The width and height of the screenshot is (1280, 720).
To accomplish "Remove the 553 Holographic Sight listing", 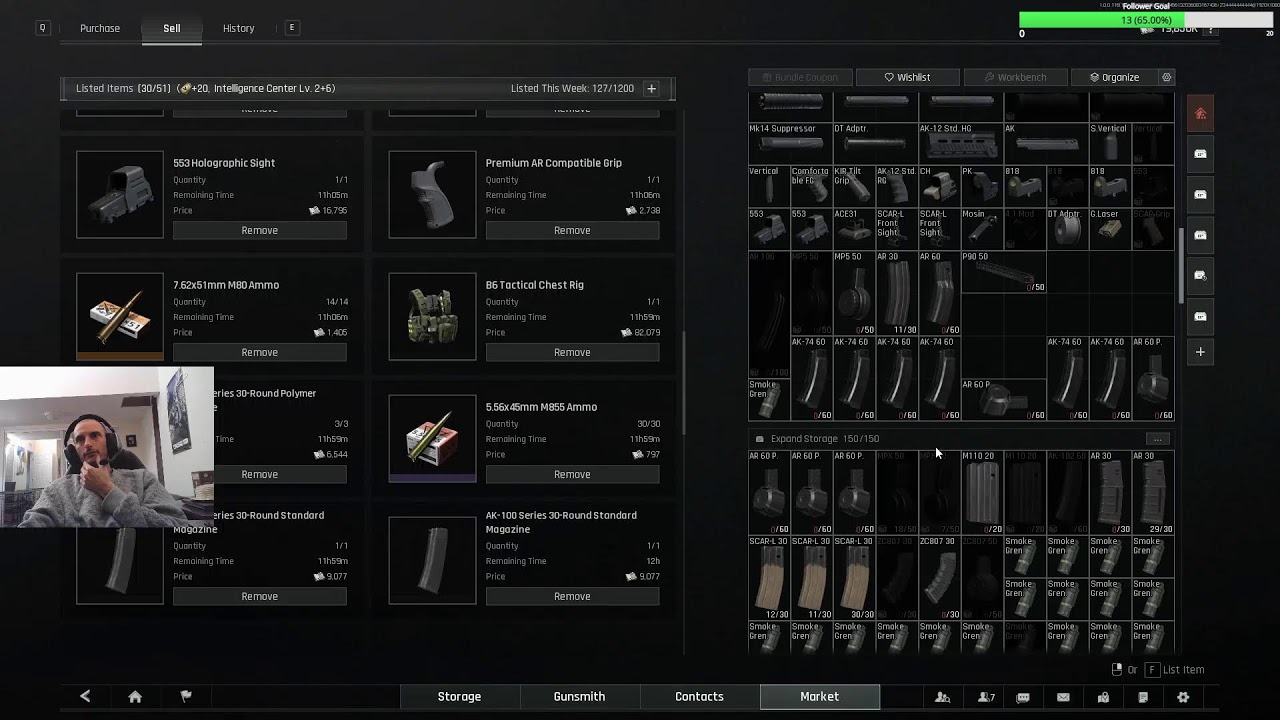I will (x=260, y=230).
